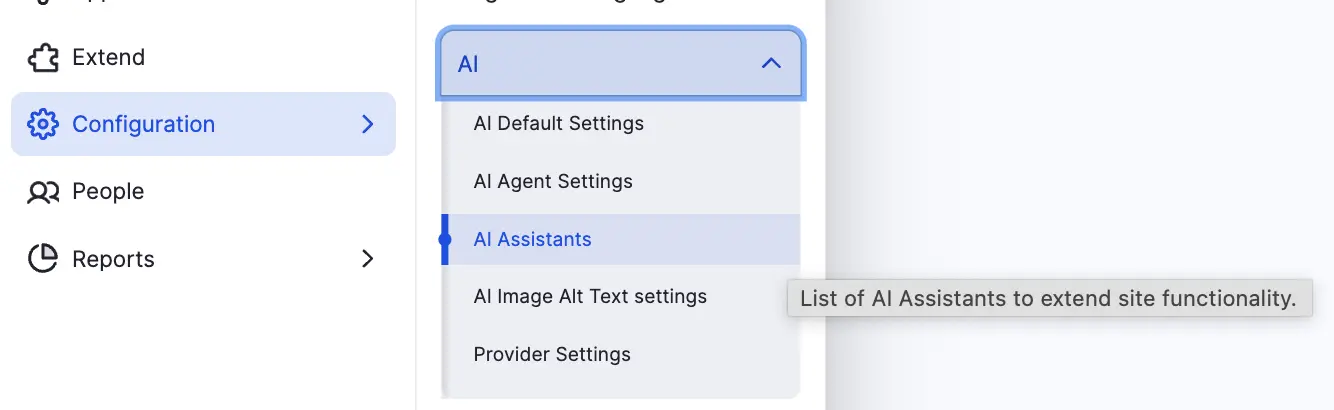
Task: Click the blue dot beside AI Assistants
Action: click(x=445, y=240)
